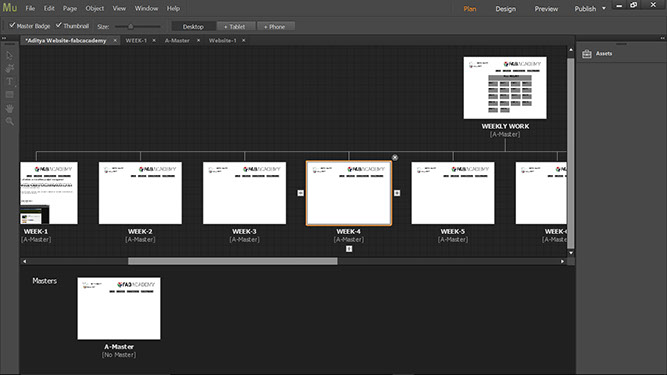667x375 pixels.
Task: Add sibling page right of WEEK-4
Action: click(x=397, y=193)
